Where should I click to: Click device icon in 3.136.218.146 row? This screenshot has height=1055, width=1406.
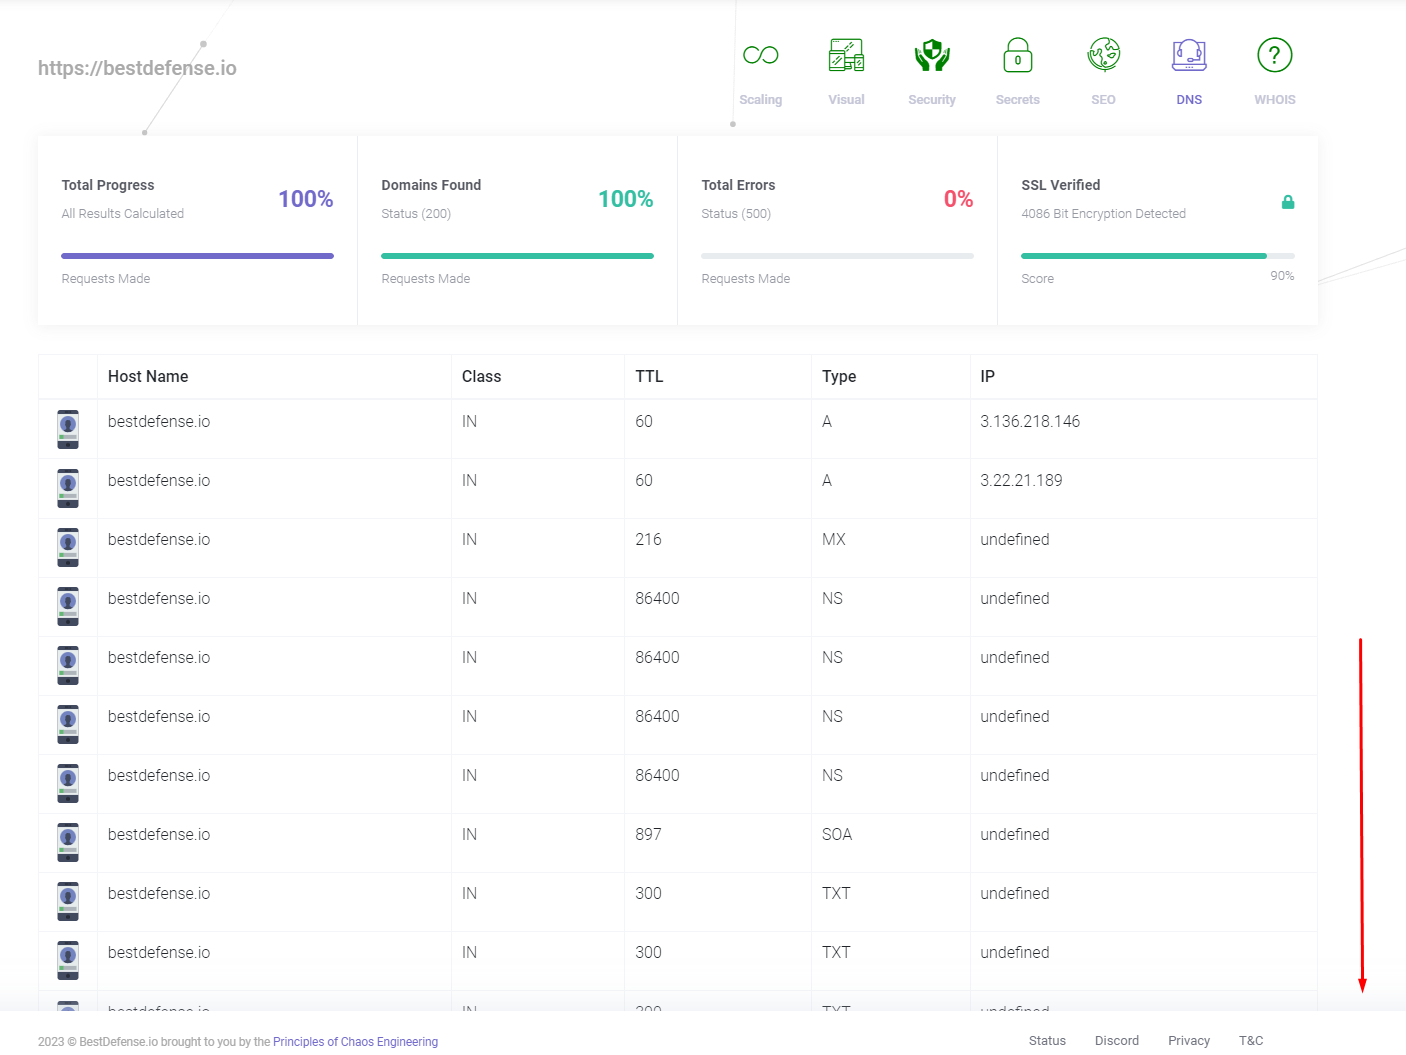[x=68, y=429]
